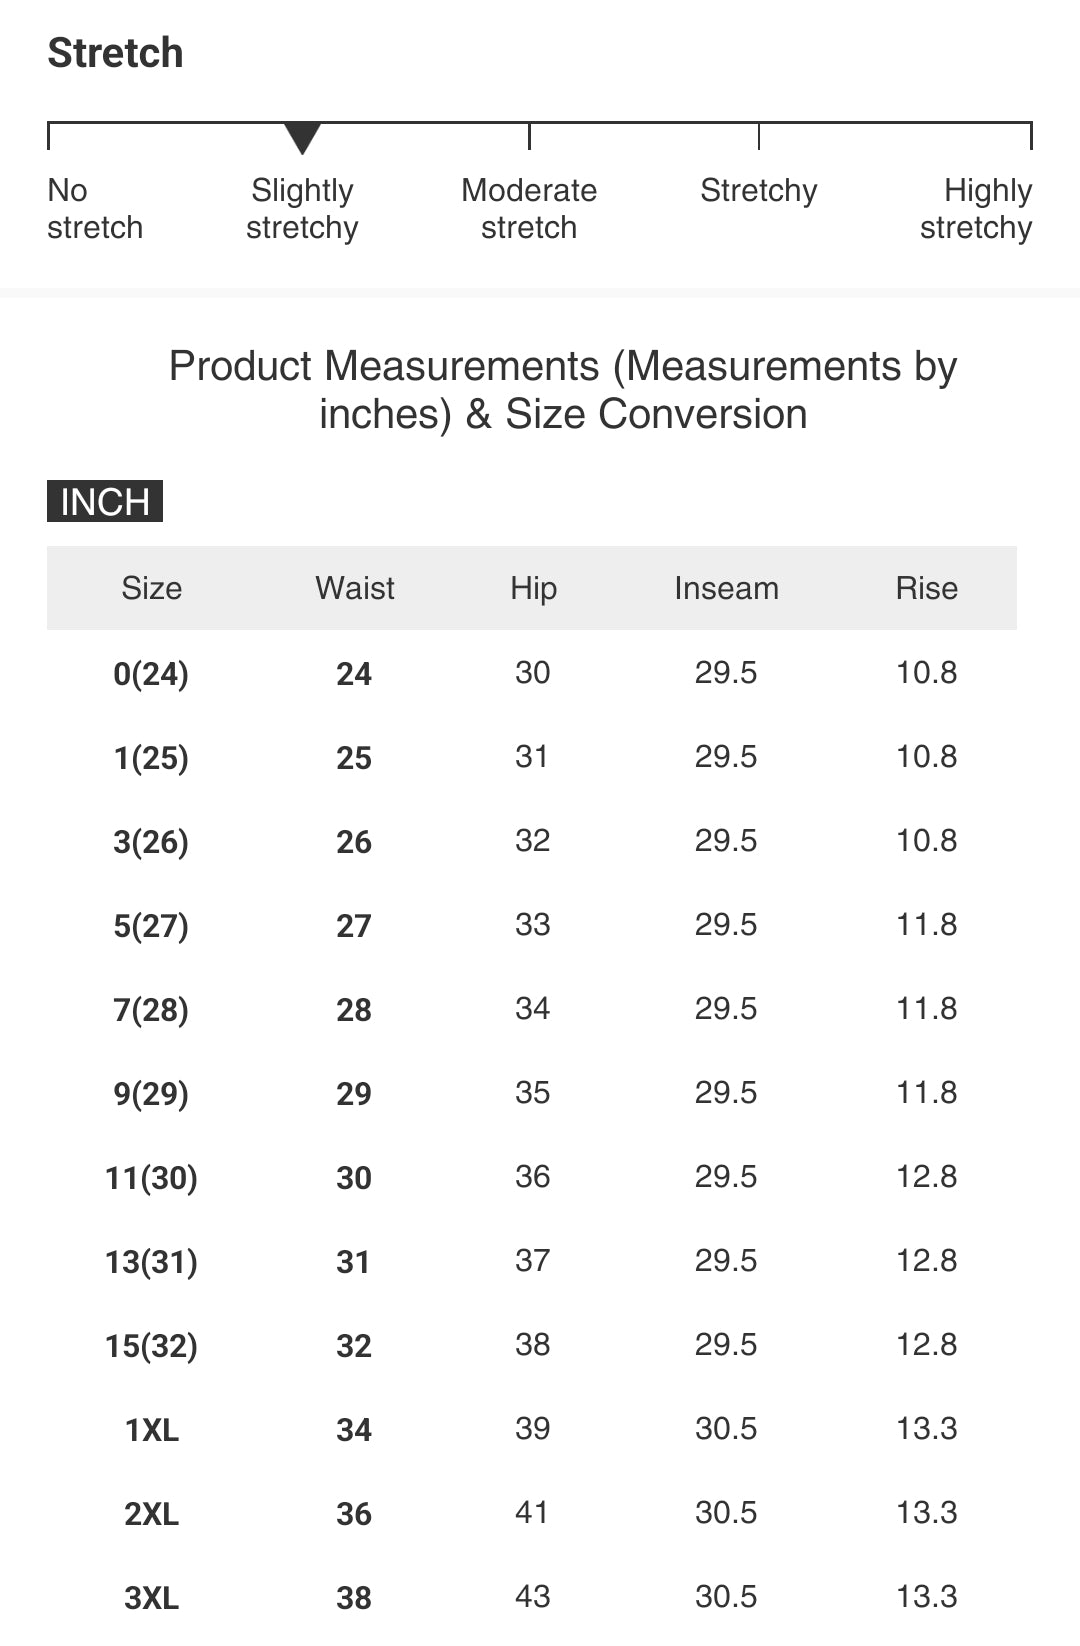Viewport: 1080px width, 1646px height.
Task: Select the 11(30) size row label
Action: point(151,1178)
